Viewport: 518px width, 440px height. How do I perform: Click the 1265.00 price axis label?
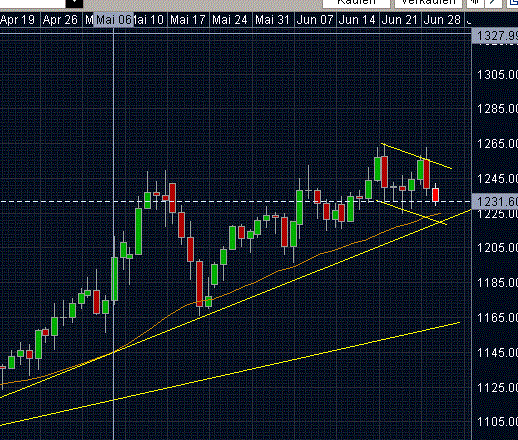click(497, 144)
